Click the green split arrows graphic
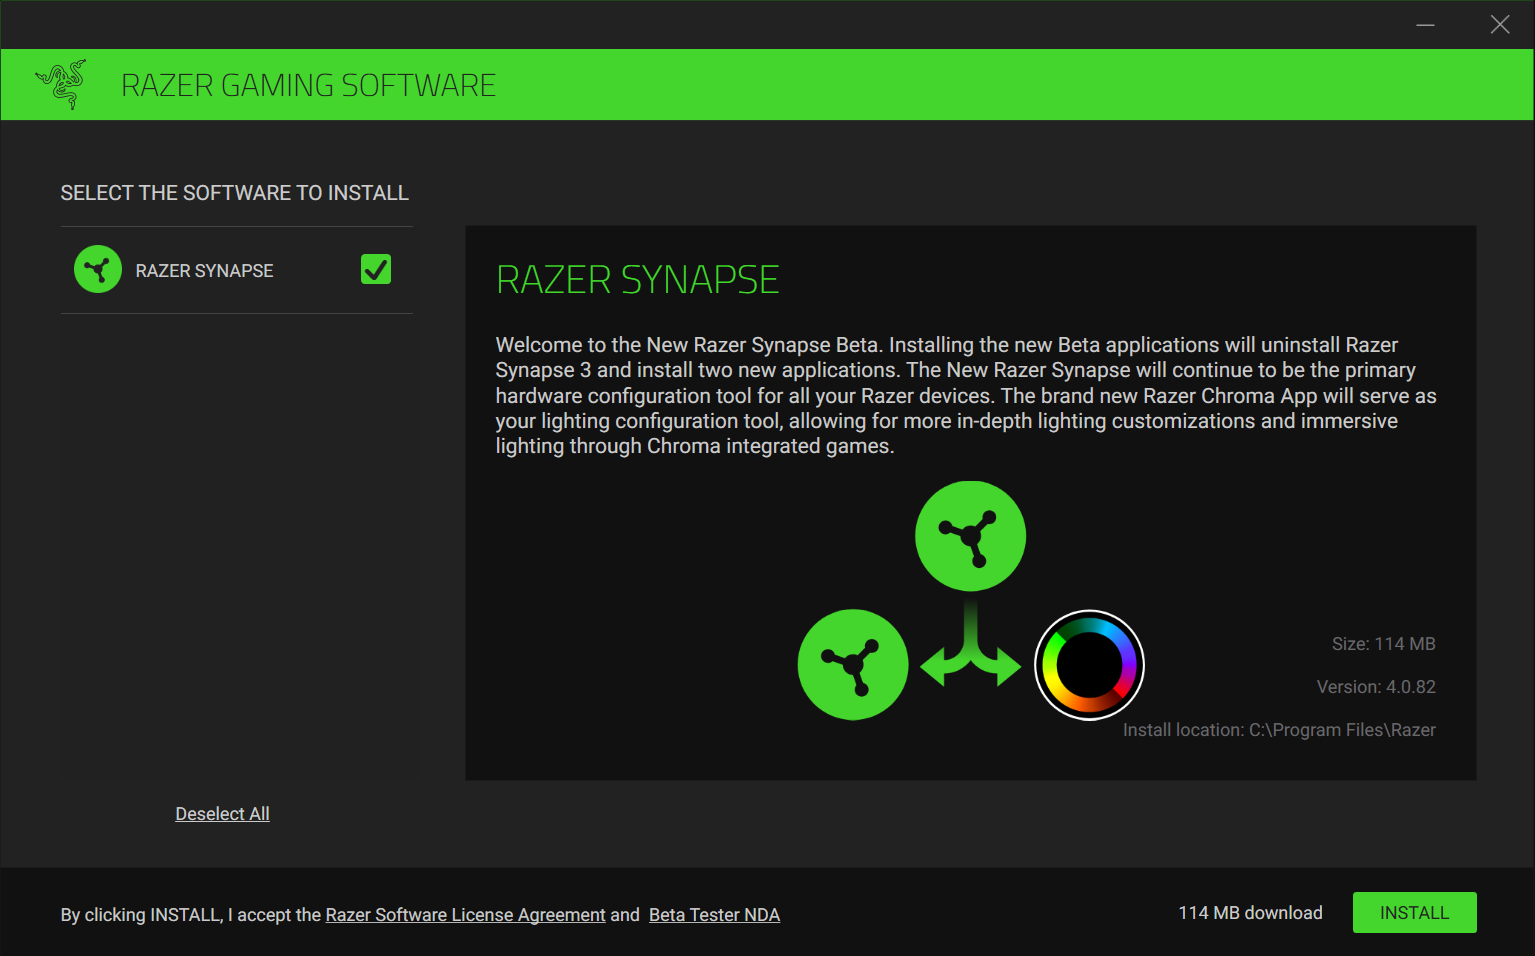This screenshot has width=1535, height=956. click(970, 643)
